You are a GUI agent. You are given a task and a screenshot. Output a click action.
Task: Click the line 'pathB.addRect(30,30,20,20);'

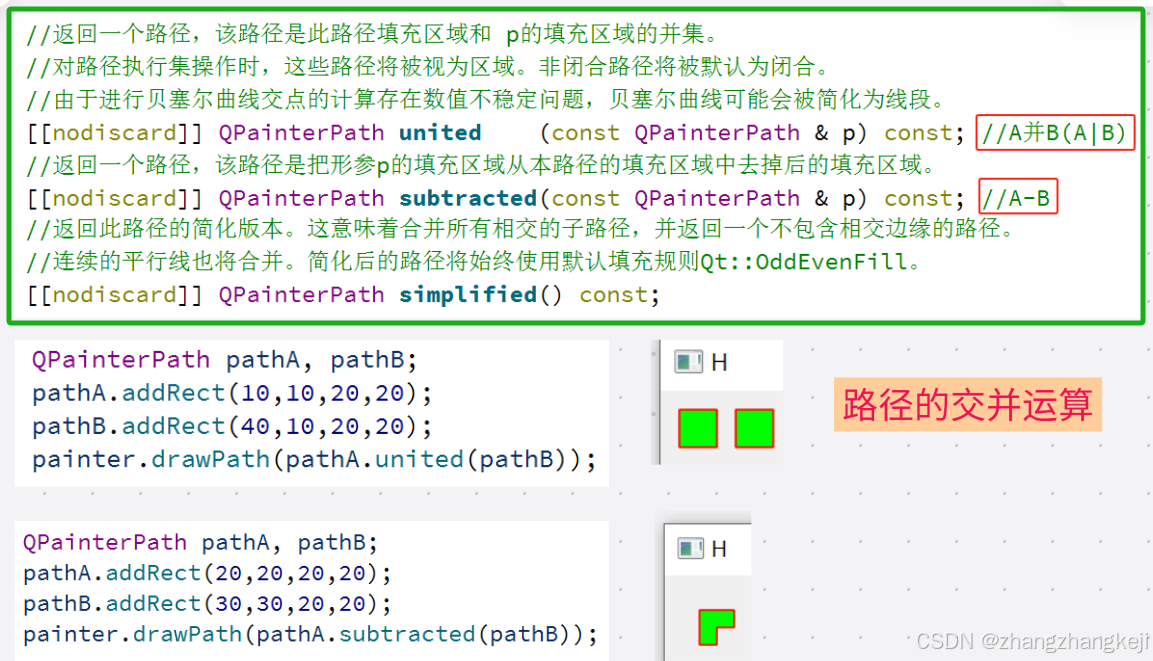coord(207,604)
